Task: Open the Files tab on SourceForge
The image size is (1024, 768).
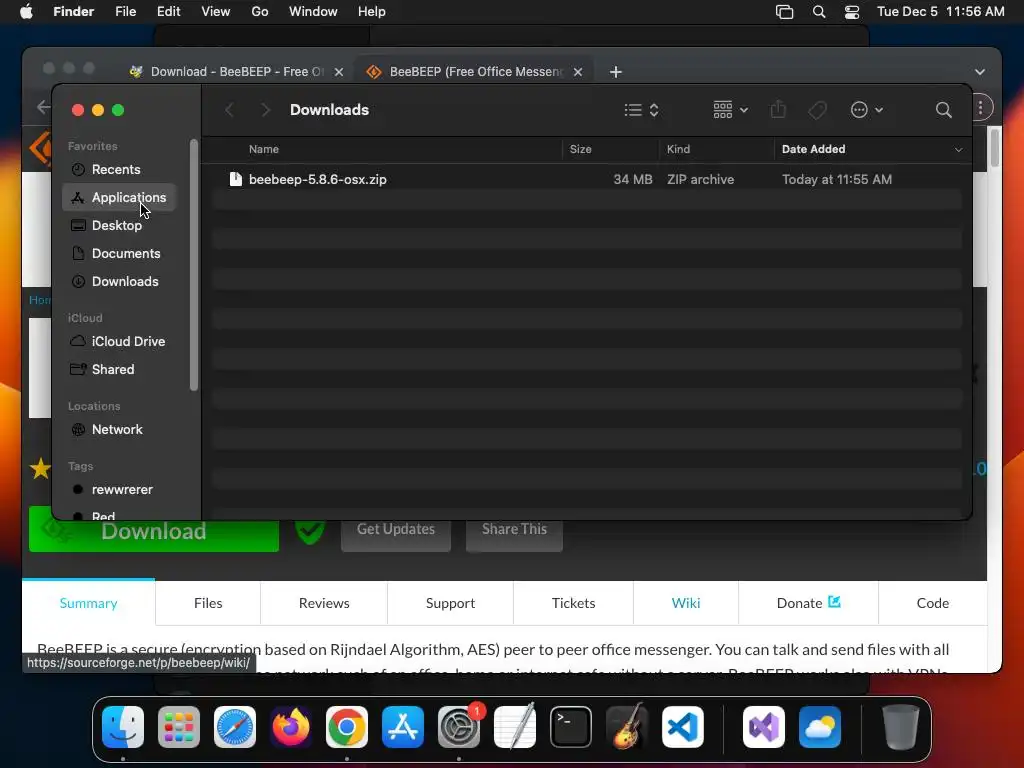Action: point(208,603)
